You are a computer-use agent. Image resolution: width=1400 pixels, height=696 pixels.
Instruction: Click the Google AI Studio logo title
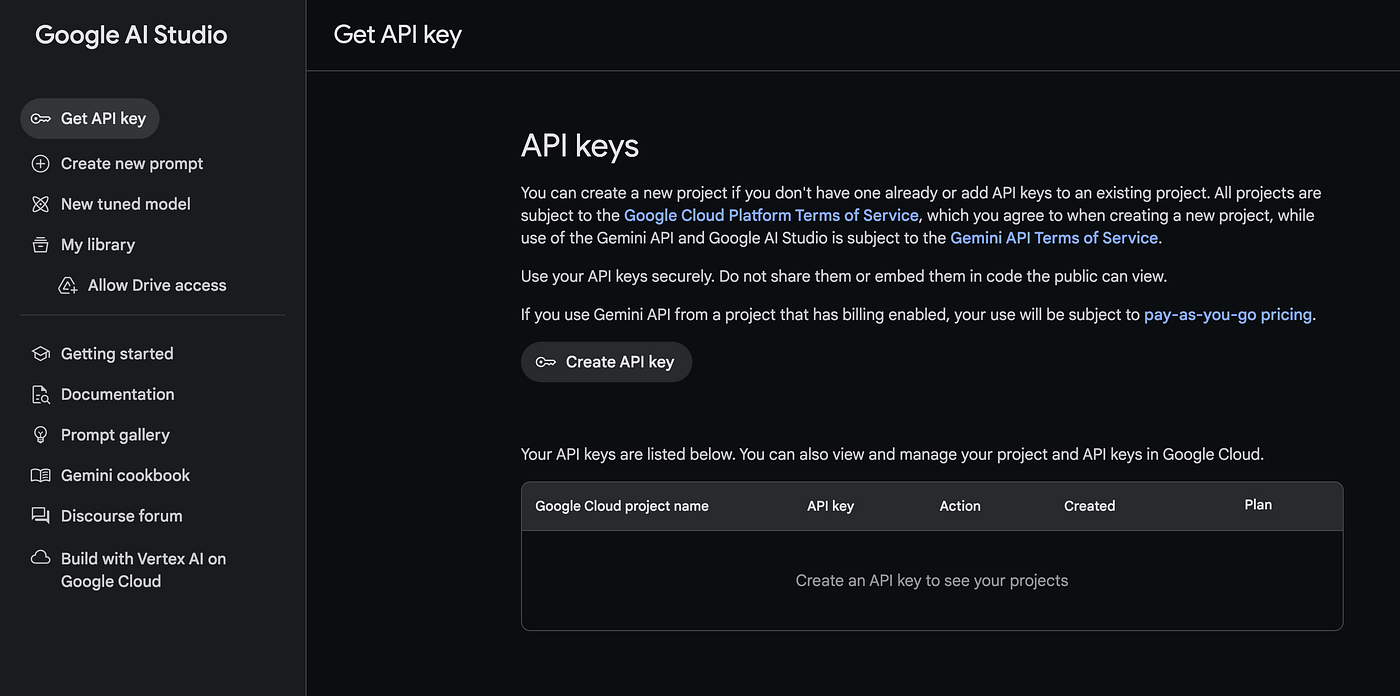pyautogui.click(x=131, y=35)
